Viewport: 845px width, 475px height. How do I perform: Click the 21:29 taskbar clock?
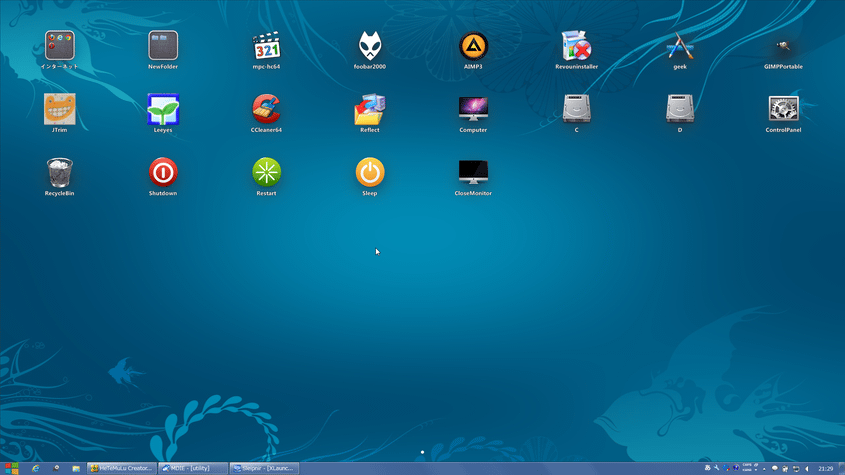point(826,469)
